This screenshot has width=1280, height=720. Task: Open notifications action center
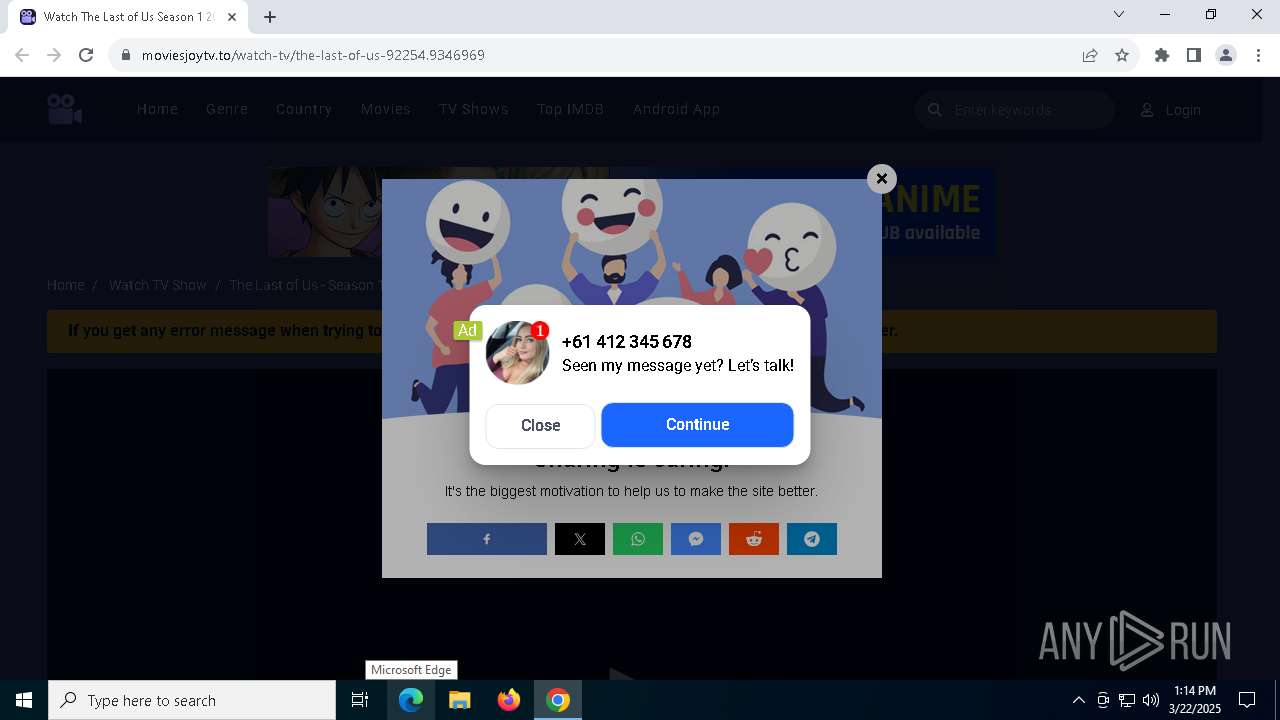click(1247, 700)
